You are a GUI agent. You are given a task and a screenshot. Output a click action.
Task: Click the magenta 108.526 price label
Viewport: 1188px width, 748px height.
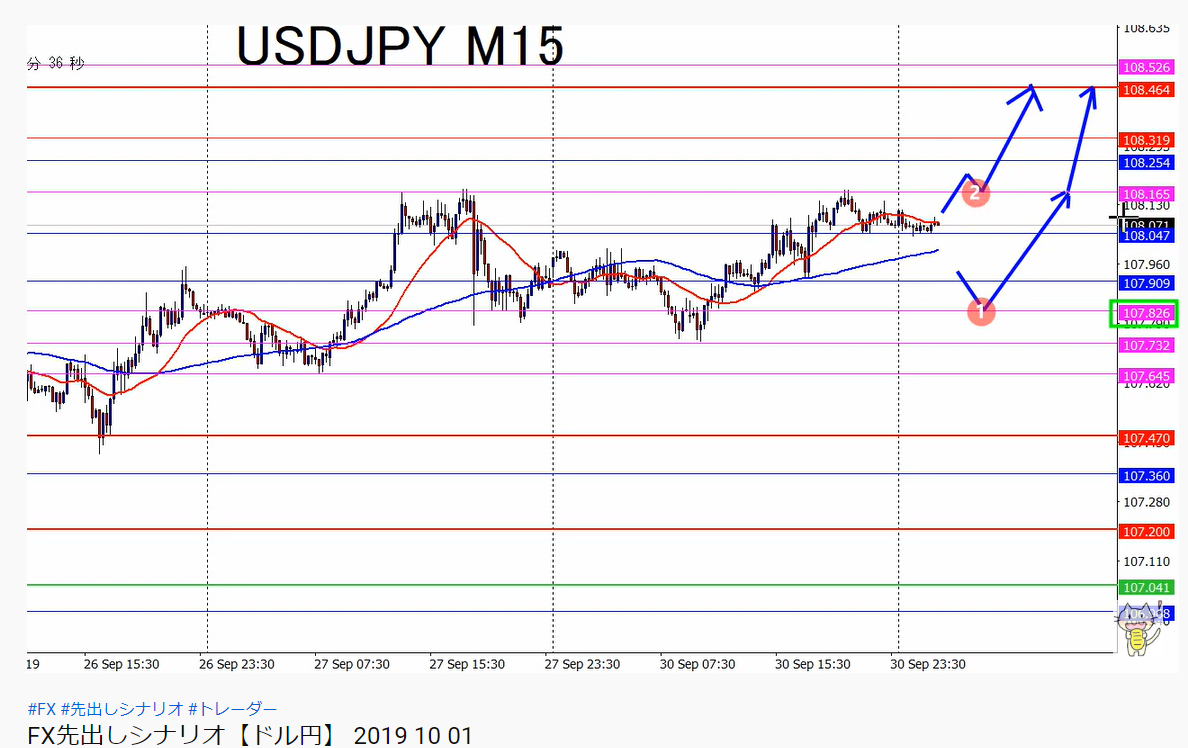[x=1146, y=67]
